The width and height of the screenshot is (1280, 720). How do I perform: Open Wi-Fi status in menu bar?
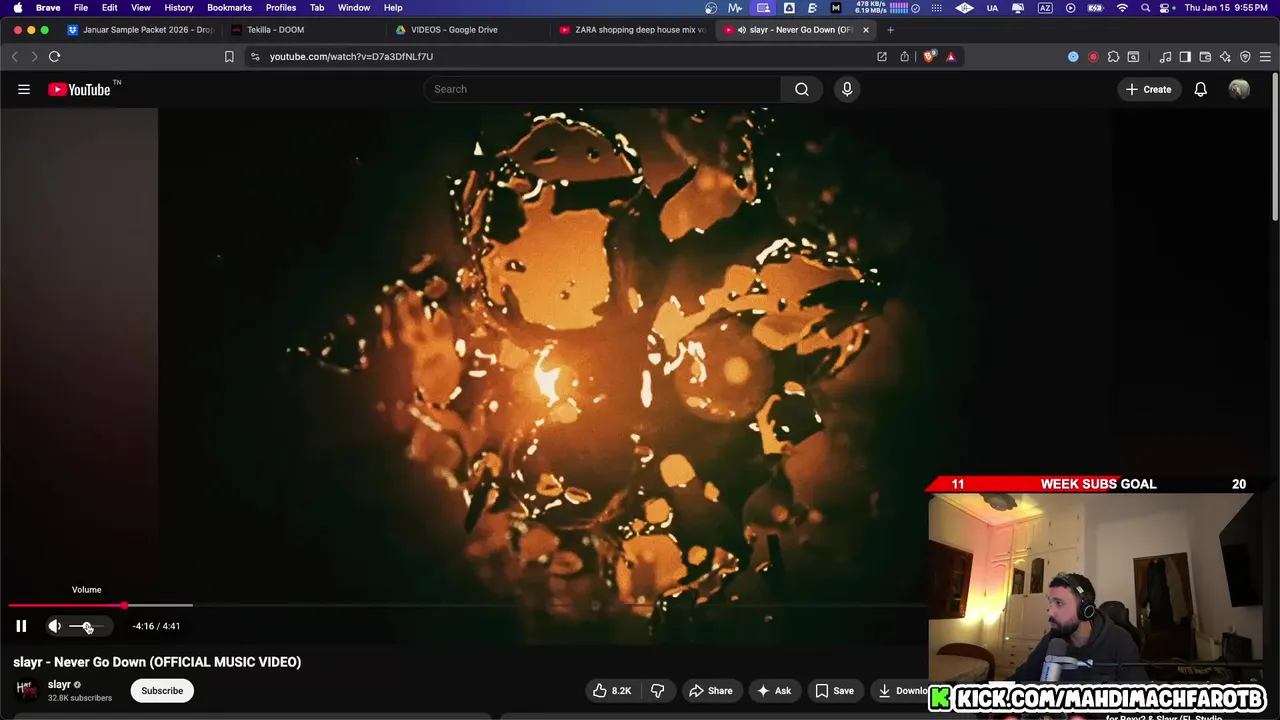(1122, 8)
